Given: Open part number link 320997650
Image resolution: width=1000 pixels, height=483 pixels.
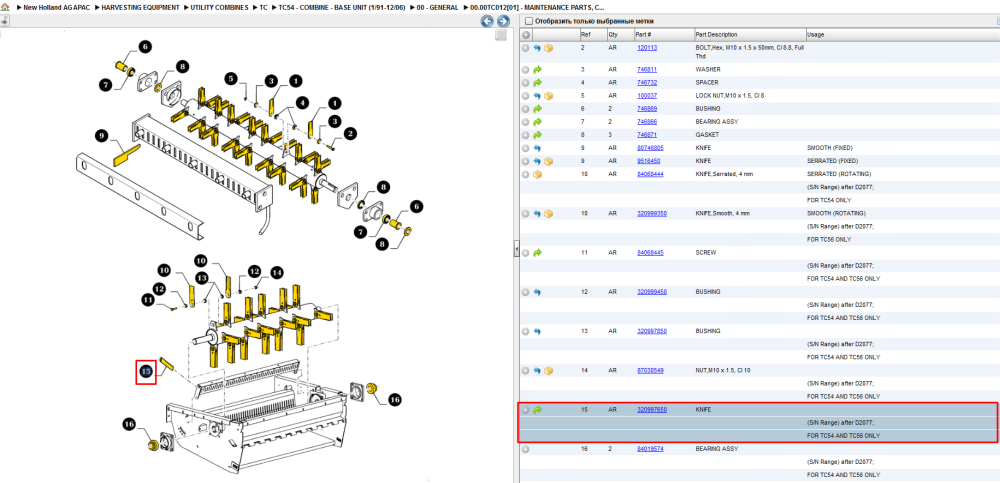Looking at the screenshot, I should tap(652, 410).
